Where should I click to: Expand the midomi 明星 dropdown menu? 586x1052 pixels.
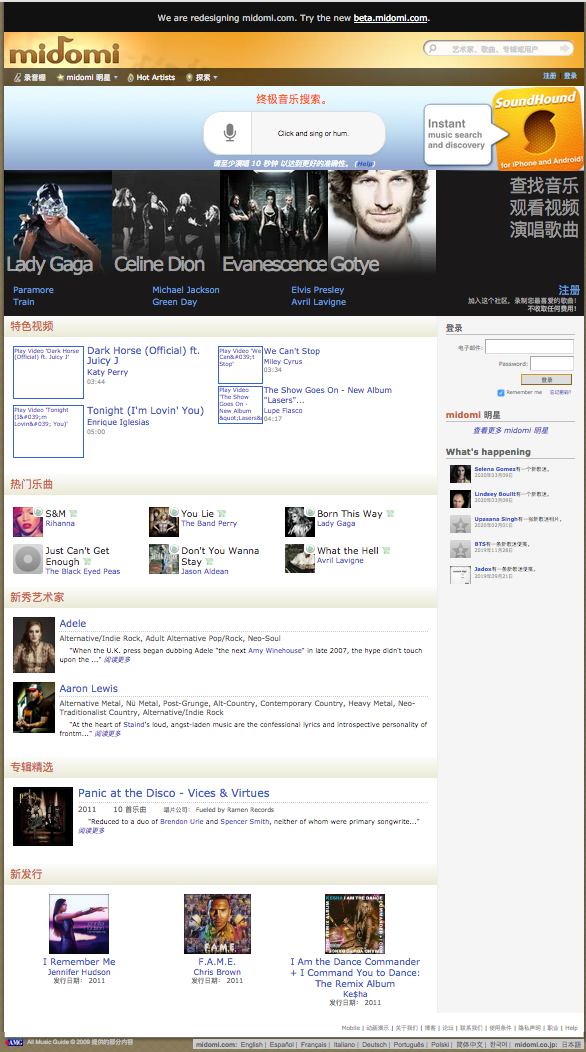(x=87, y=77)
